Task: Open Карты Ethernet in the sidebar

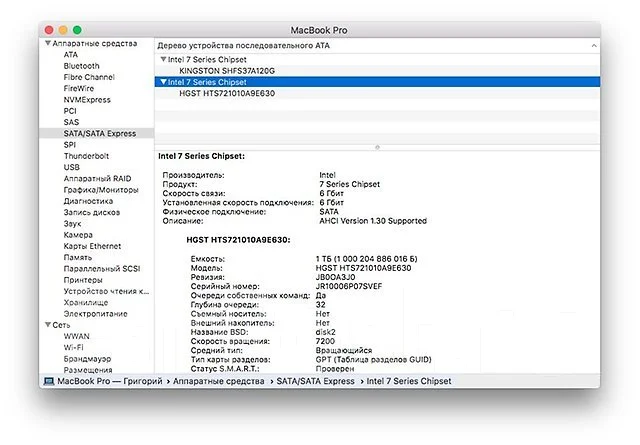Action: pyautogui.click(x=92, y=246)
